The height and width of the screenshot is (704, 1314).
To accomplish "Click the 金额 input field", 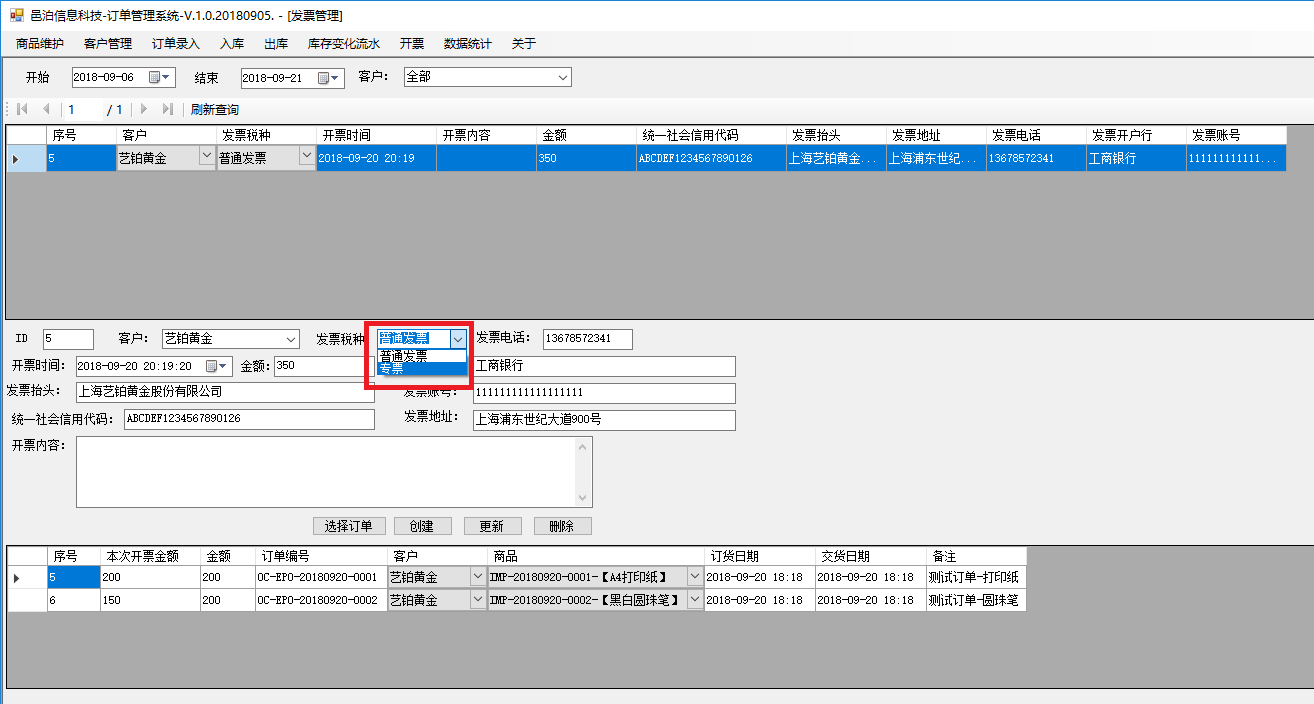I will (x=323, y=366).
